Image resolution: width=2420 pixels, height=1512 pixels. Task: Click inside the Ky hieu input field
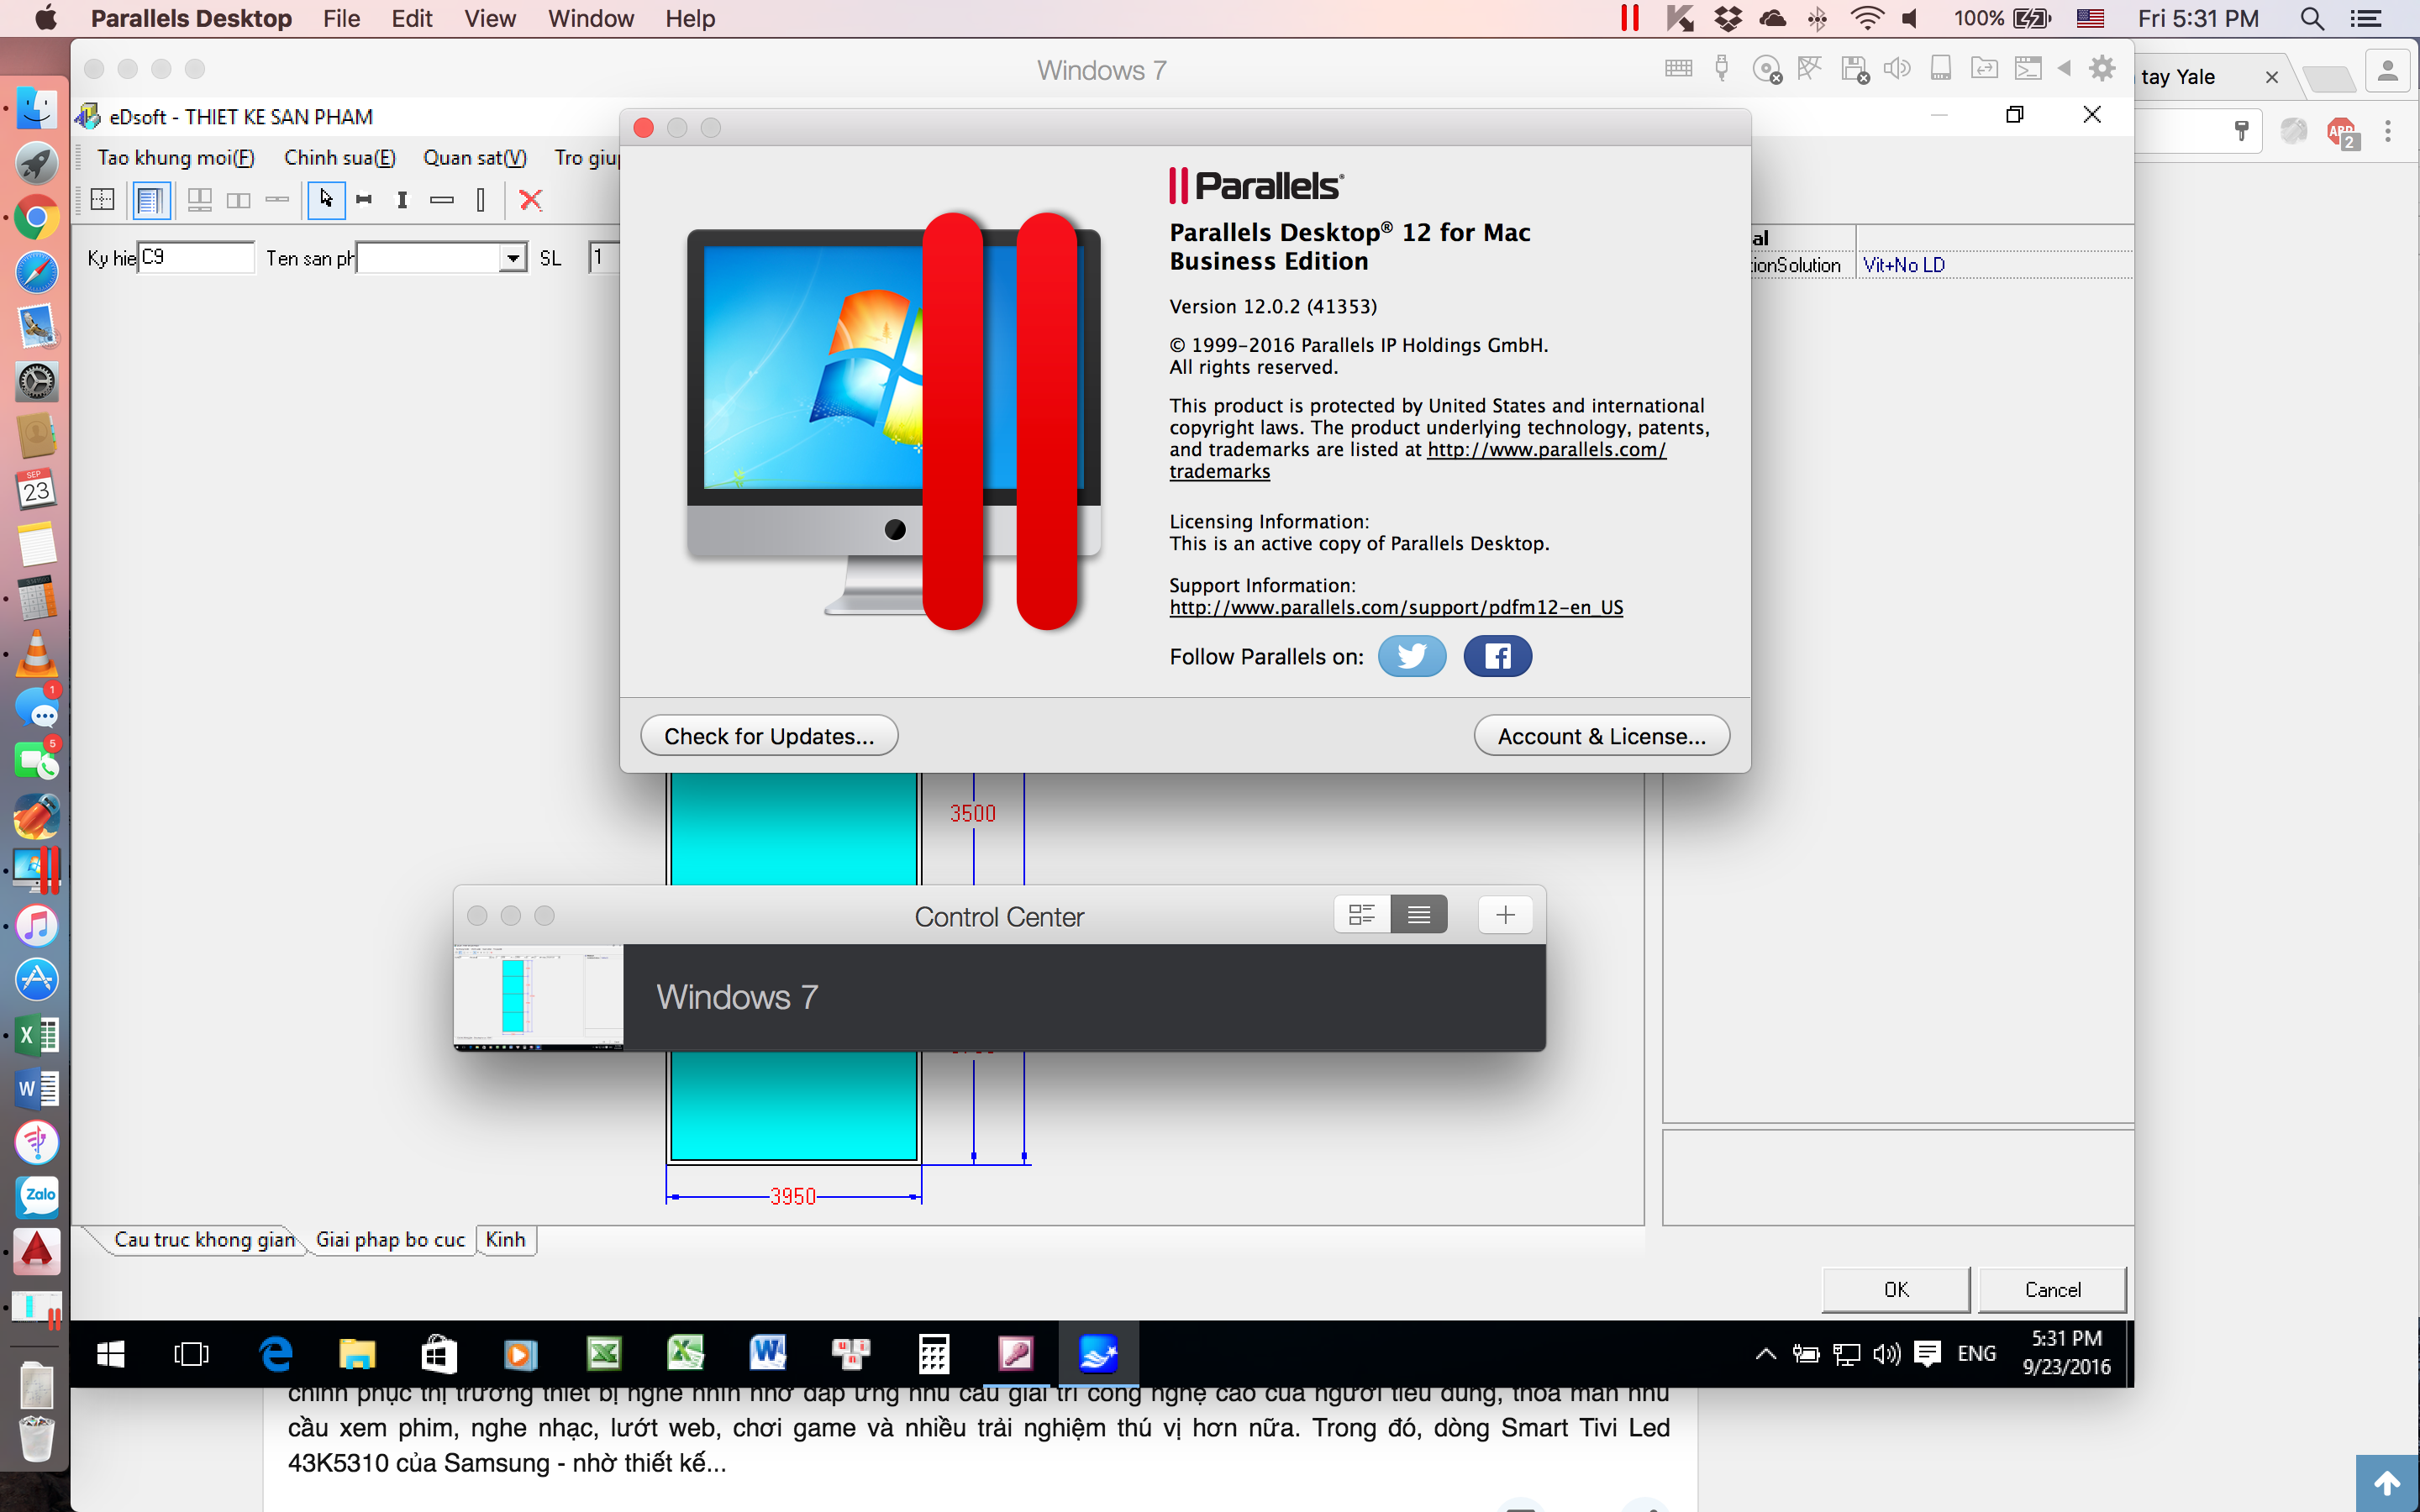(x=196, y=257)
